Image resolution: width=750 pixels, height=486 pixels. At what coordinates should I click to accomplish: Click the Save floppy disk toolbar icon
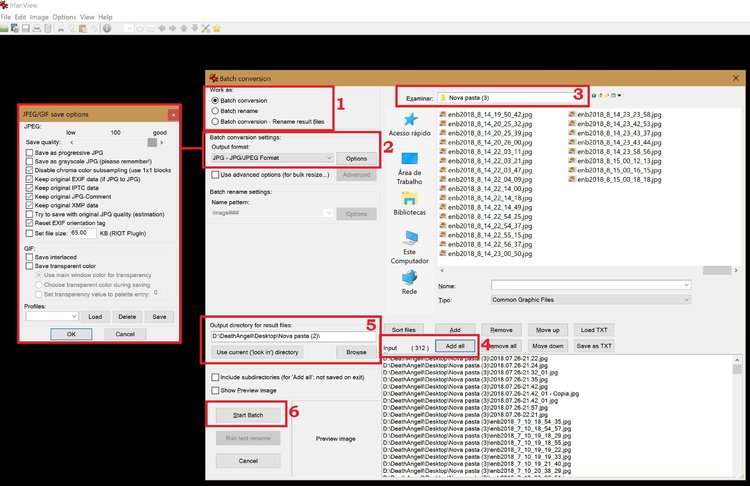(x=26, y=28)
